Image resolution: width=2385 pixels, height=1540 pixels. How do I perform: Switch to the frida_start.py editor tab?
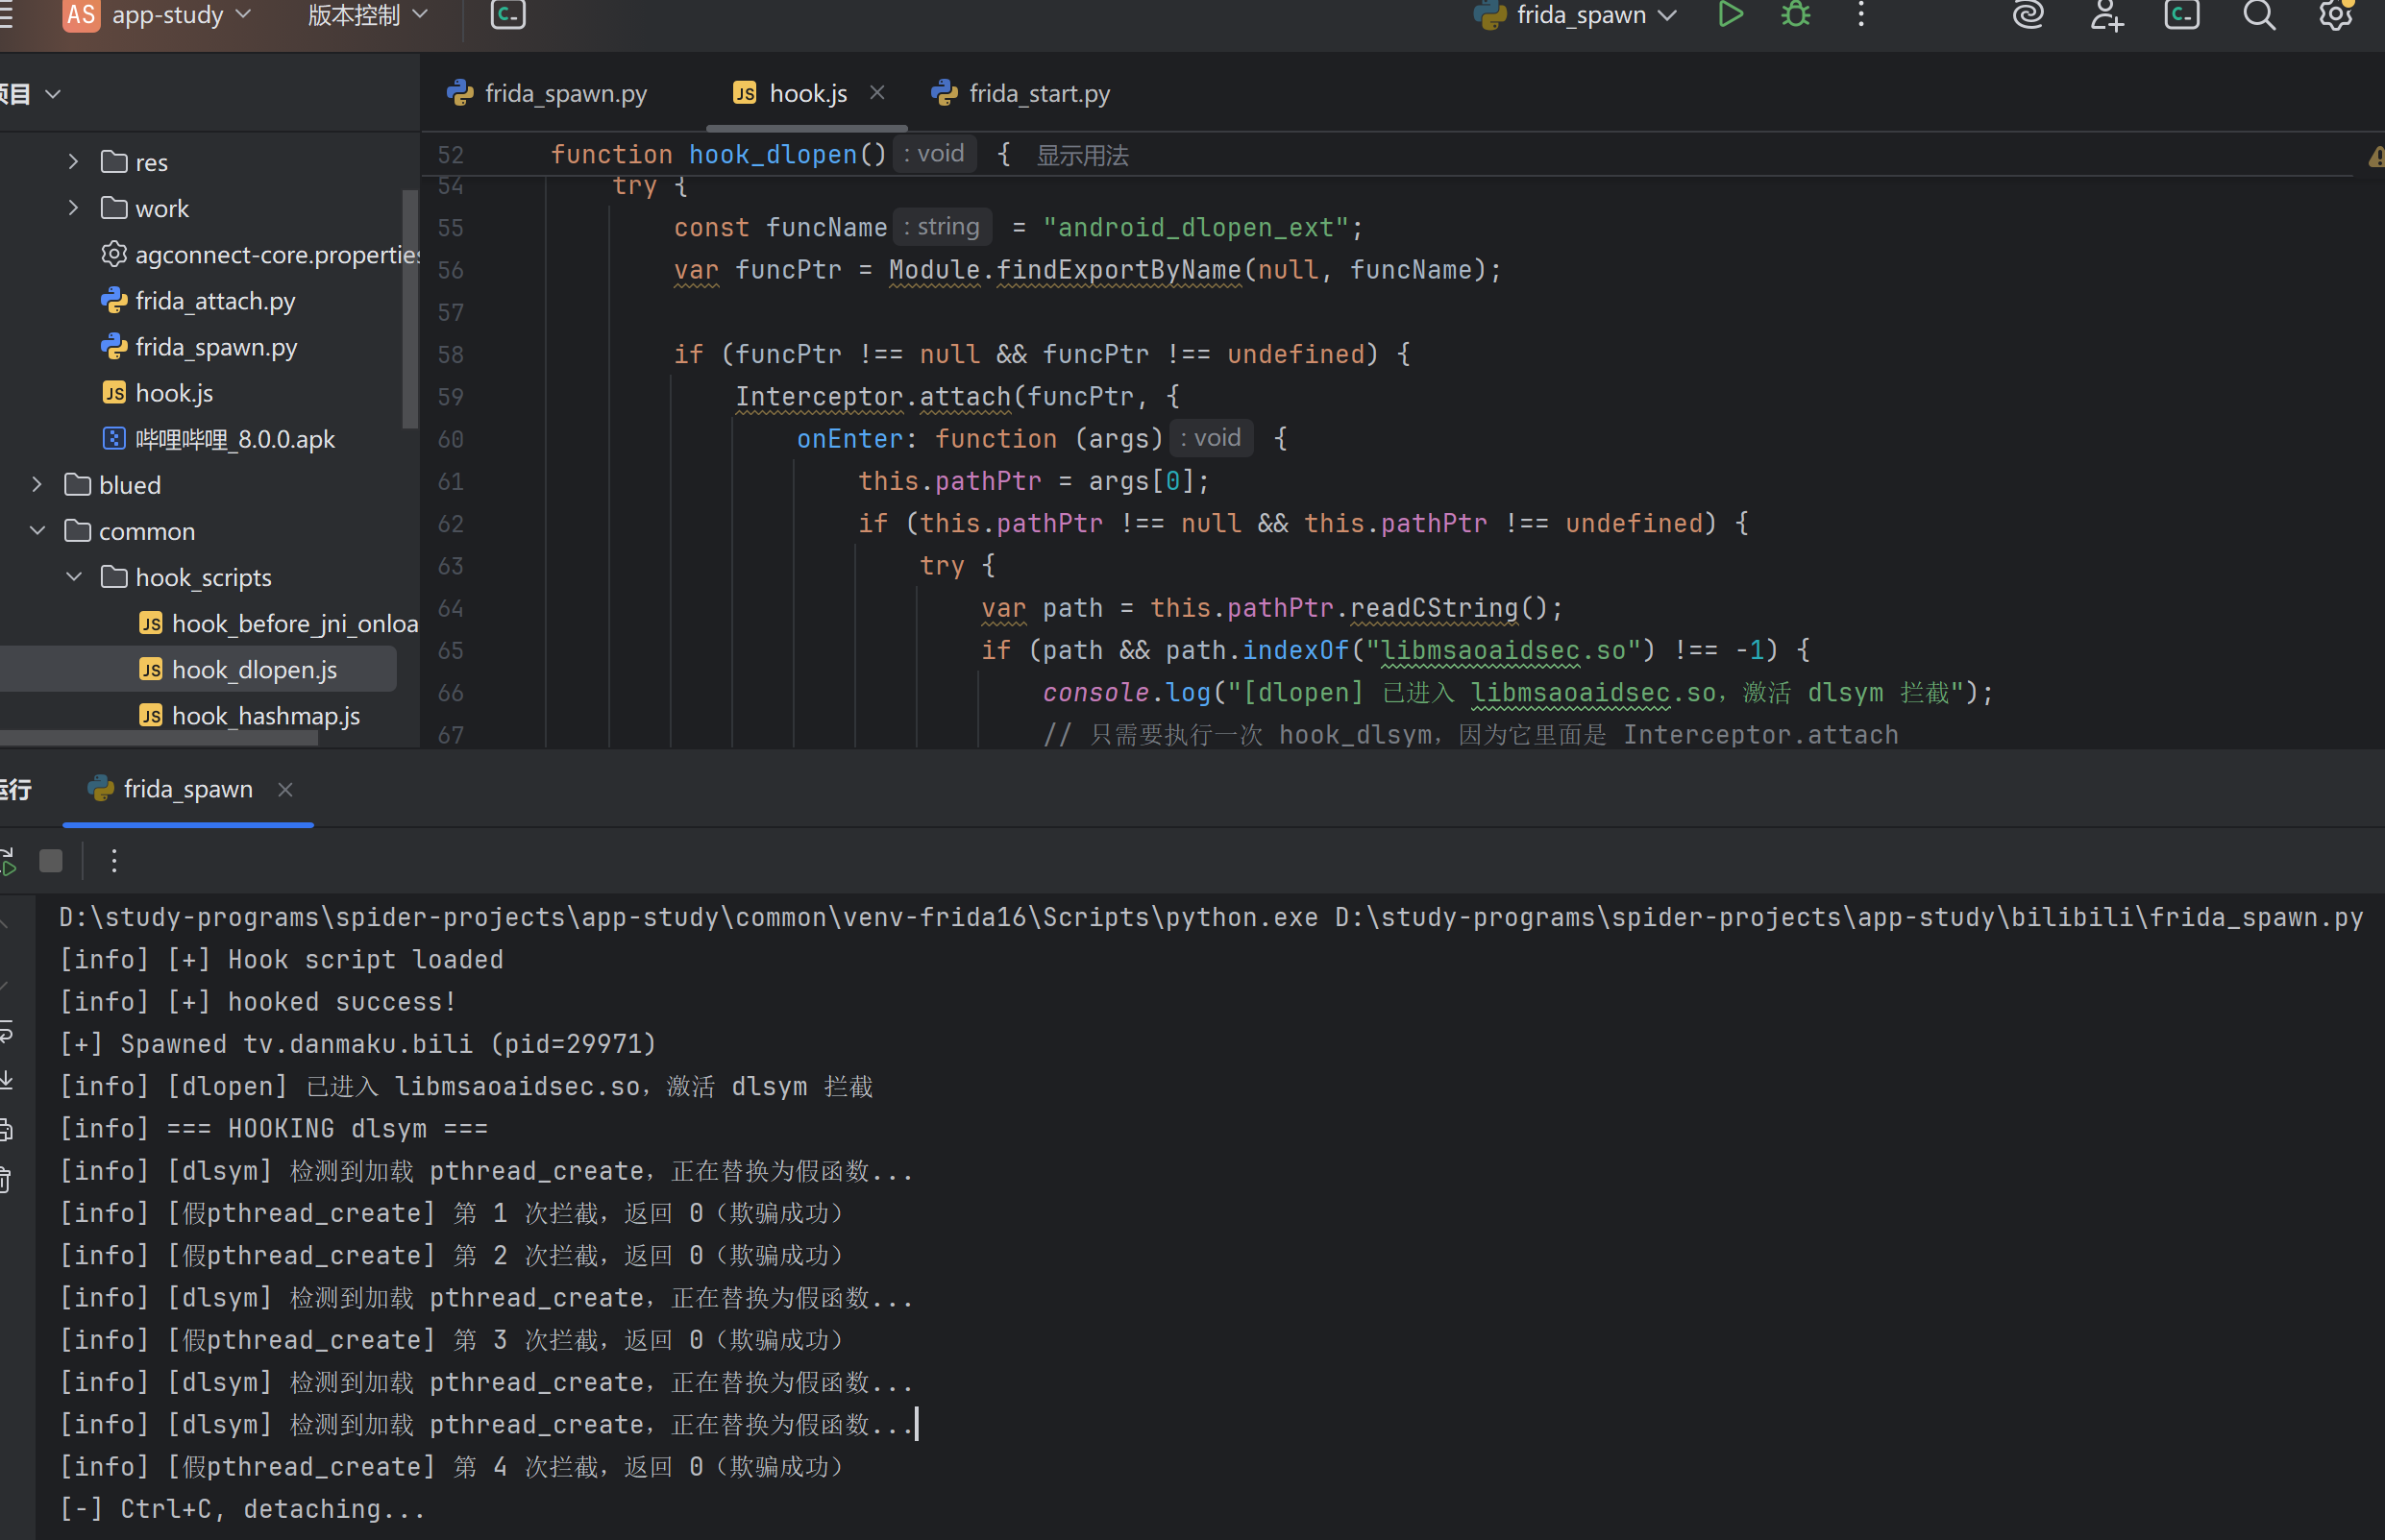pos(1021,94)
